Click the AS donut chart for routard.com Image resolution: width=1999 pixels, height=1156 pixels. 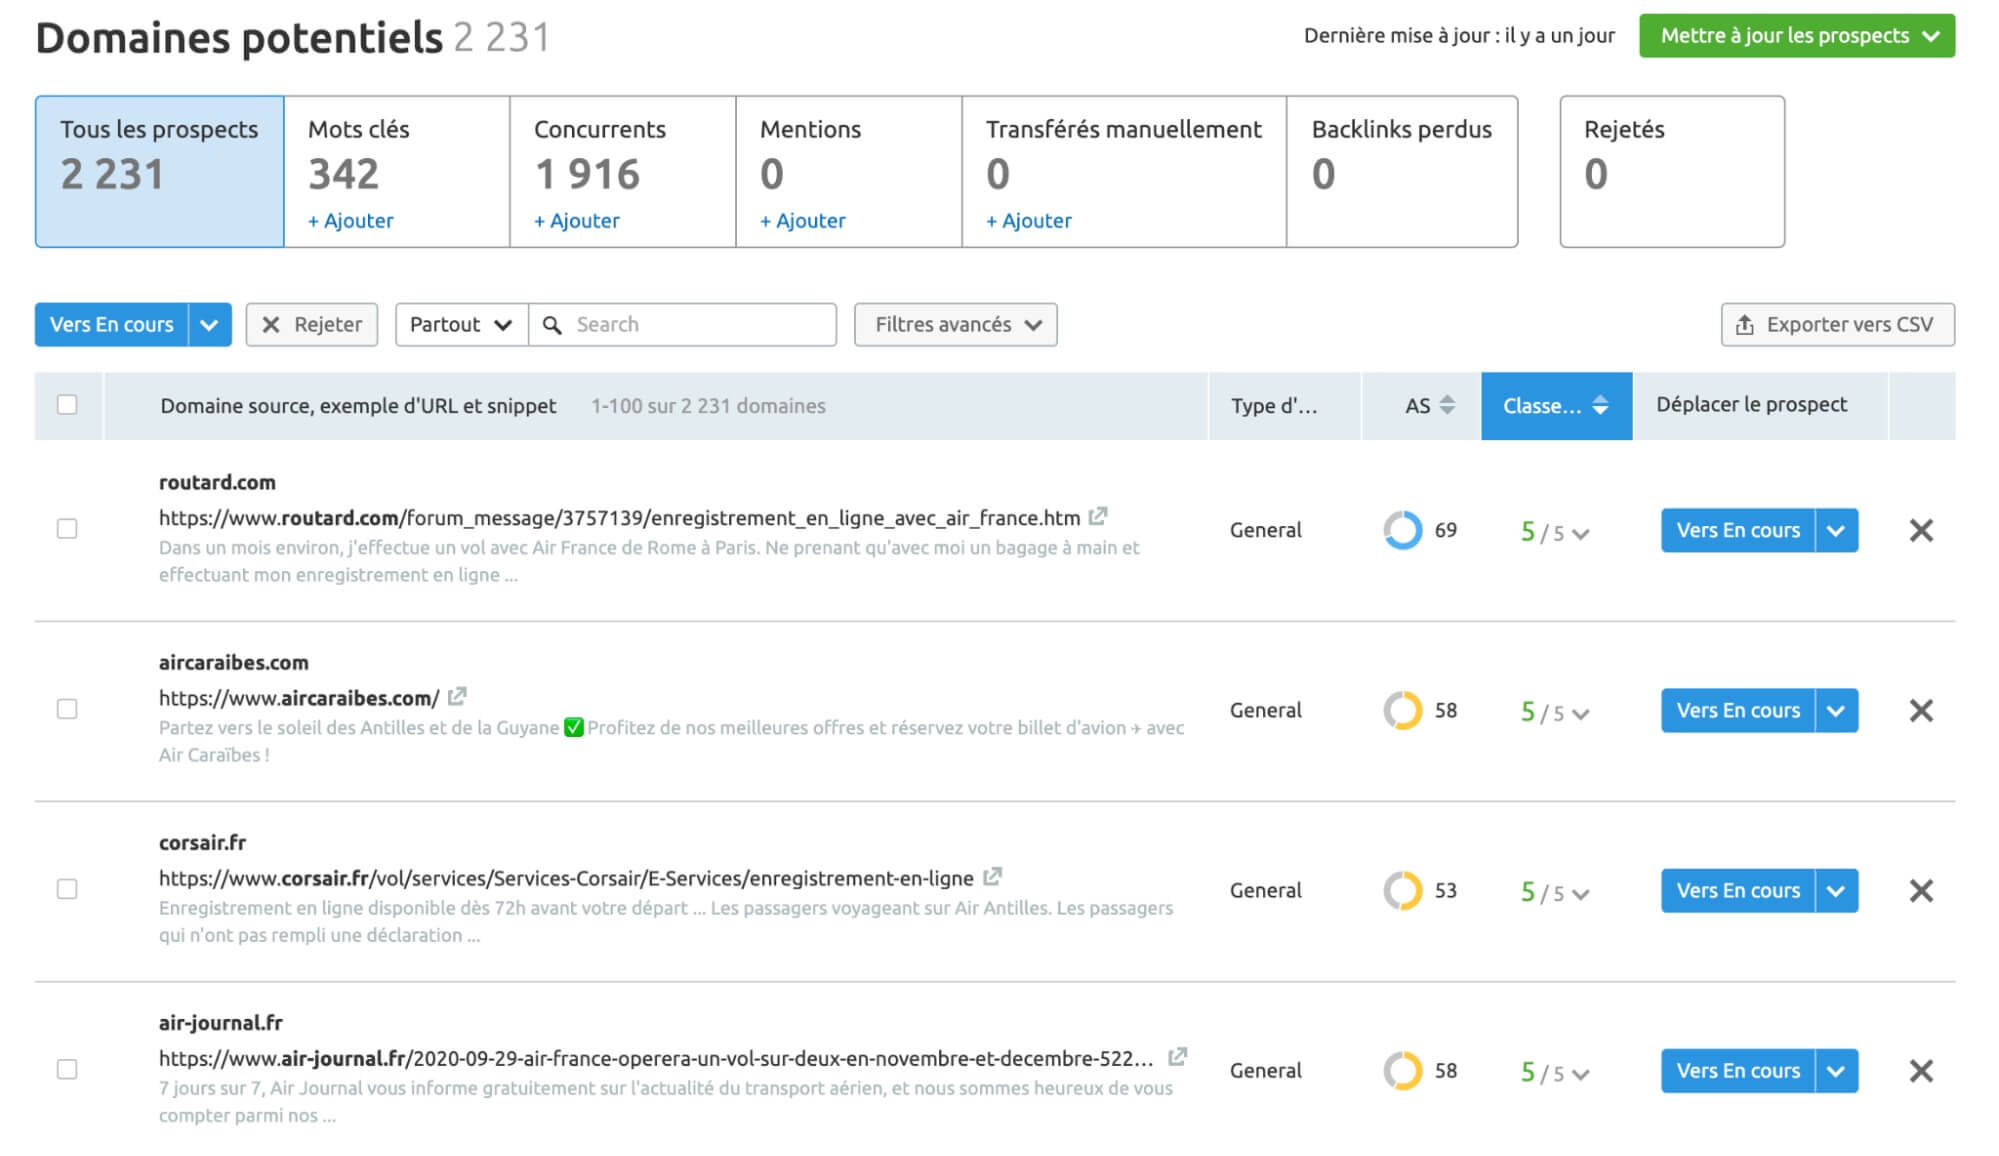(x=1403, y=530)
